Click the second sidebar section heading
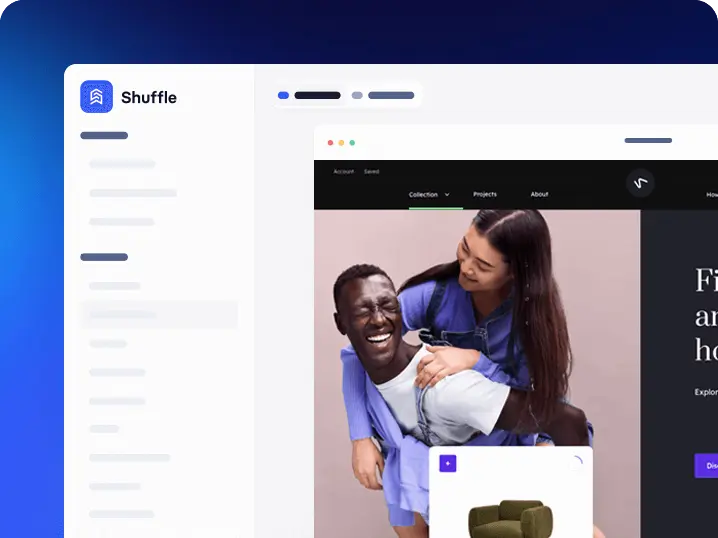718x538 pixels. 104,257
